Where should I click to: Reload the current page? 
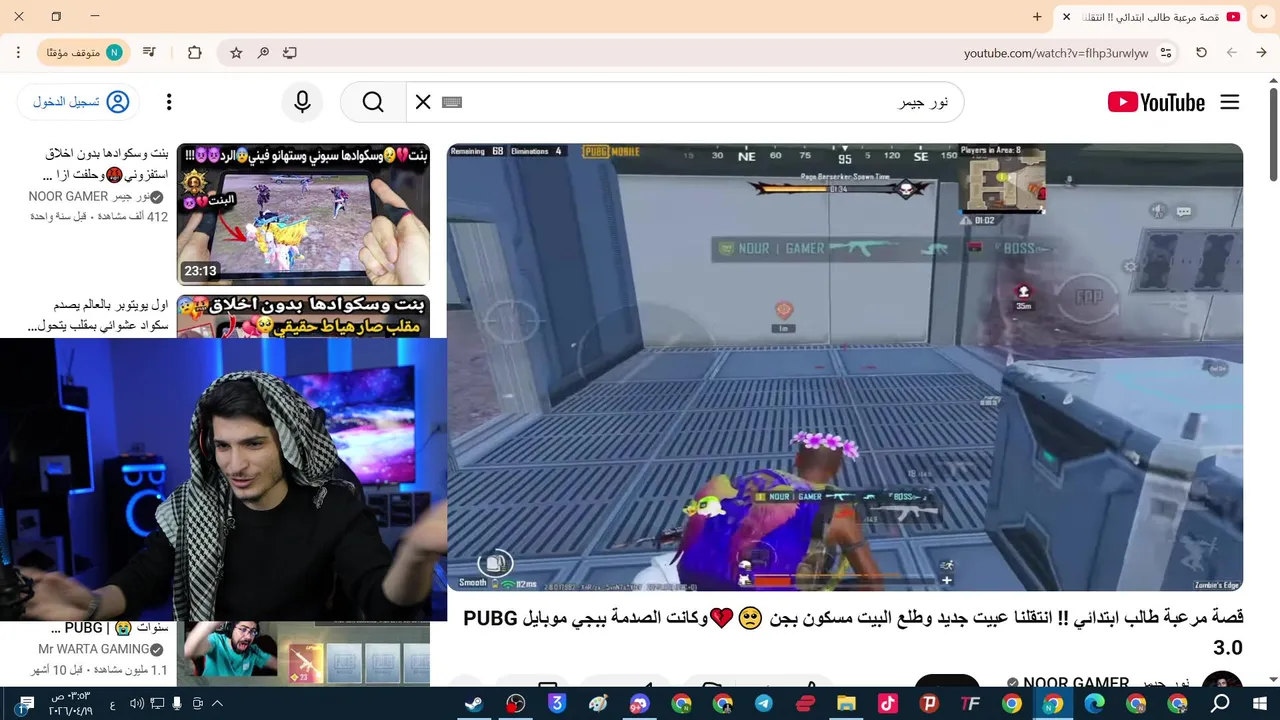tap(1201, 53)
